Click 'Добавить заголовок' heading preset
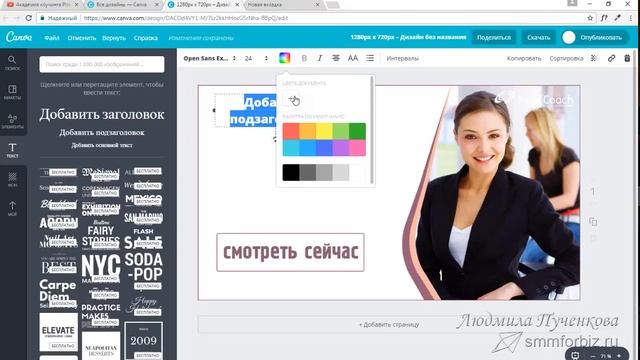Screen dimensions: 640x360 click(102, 114)
